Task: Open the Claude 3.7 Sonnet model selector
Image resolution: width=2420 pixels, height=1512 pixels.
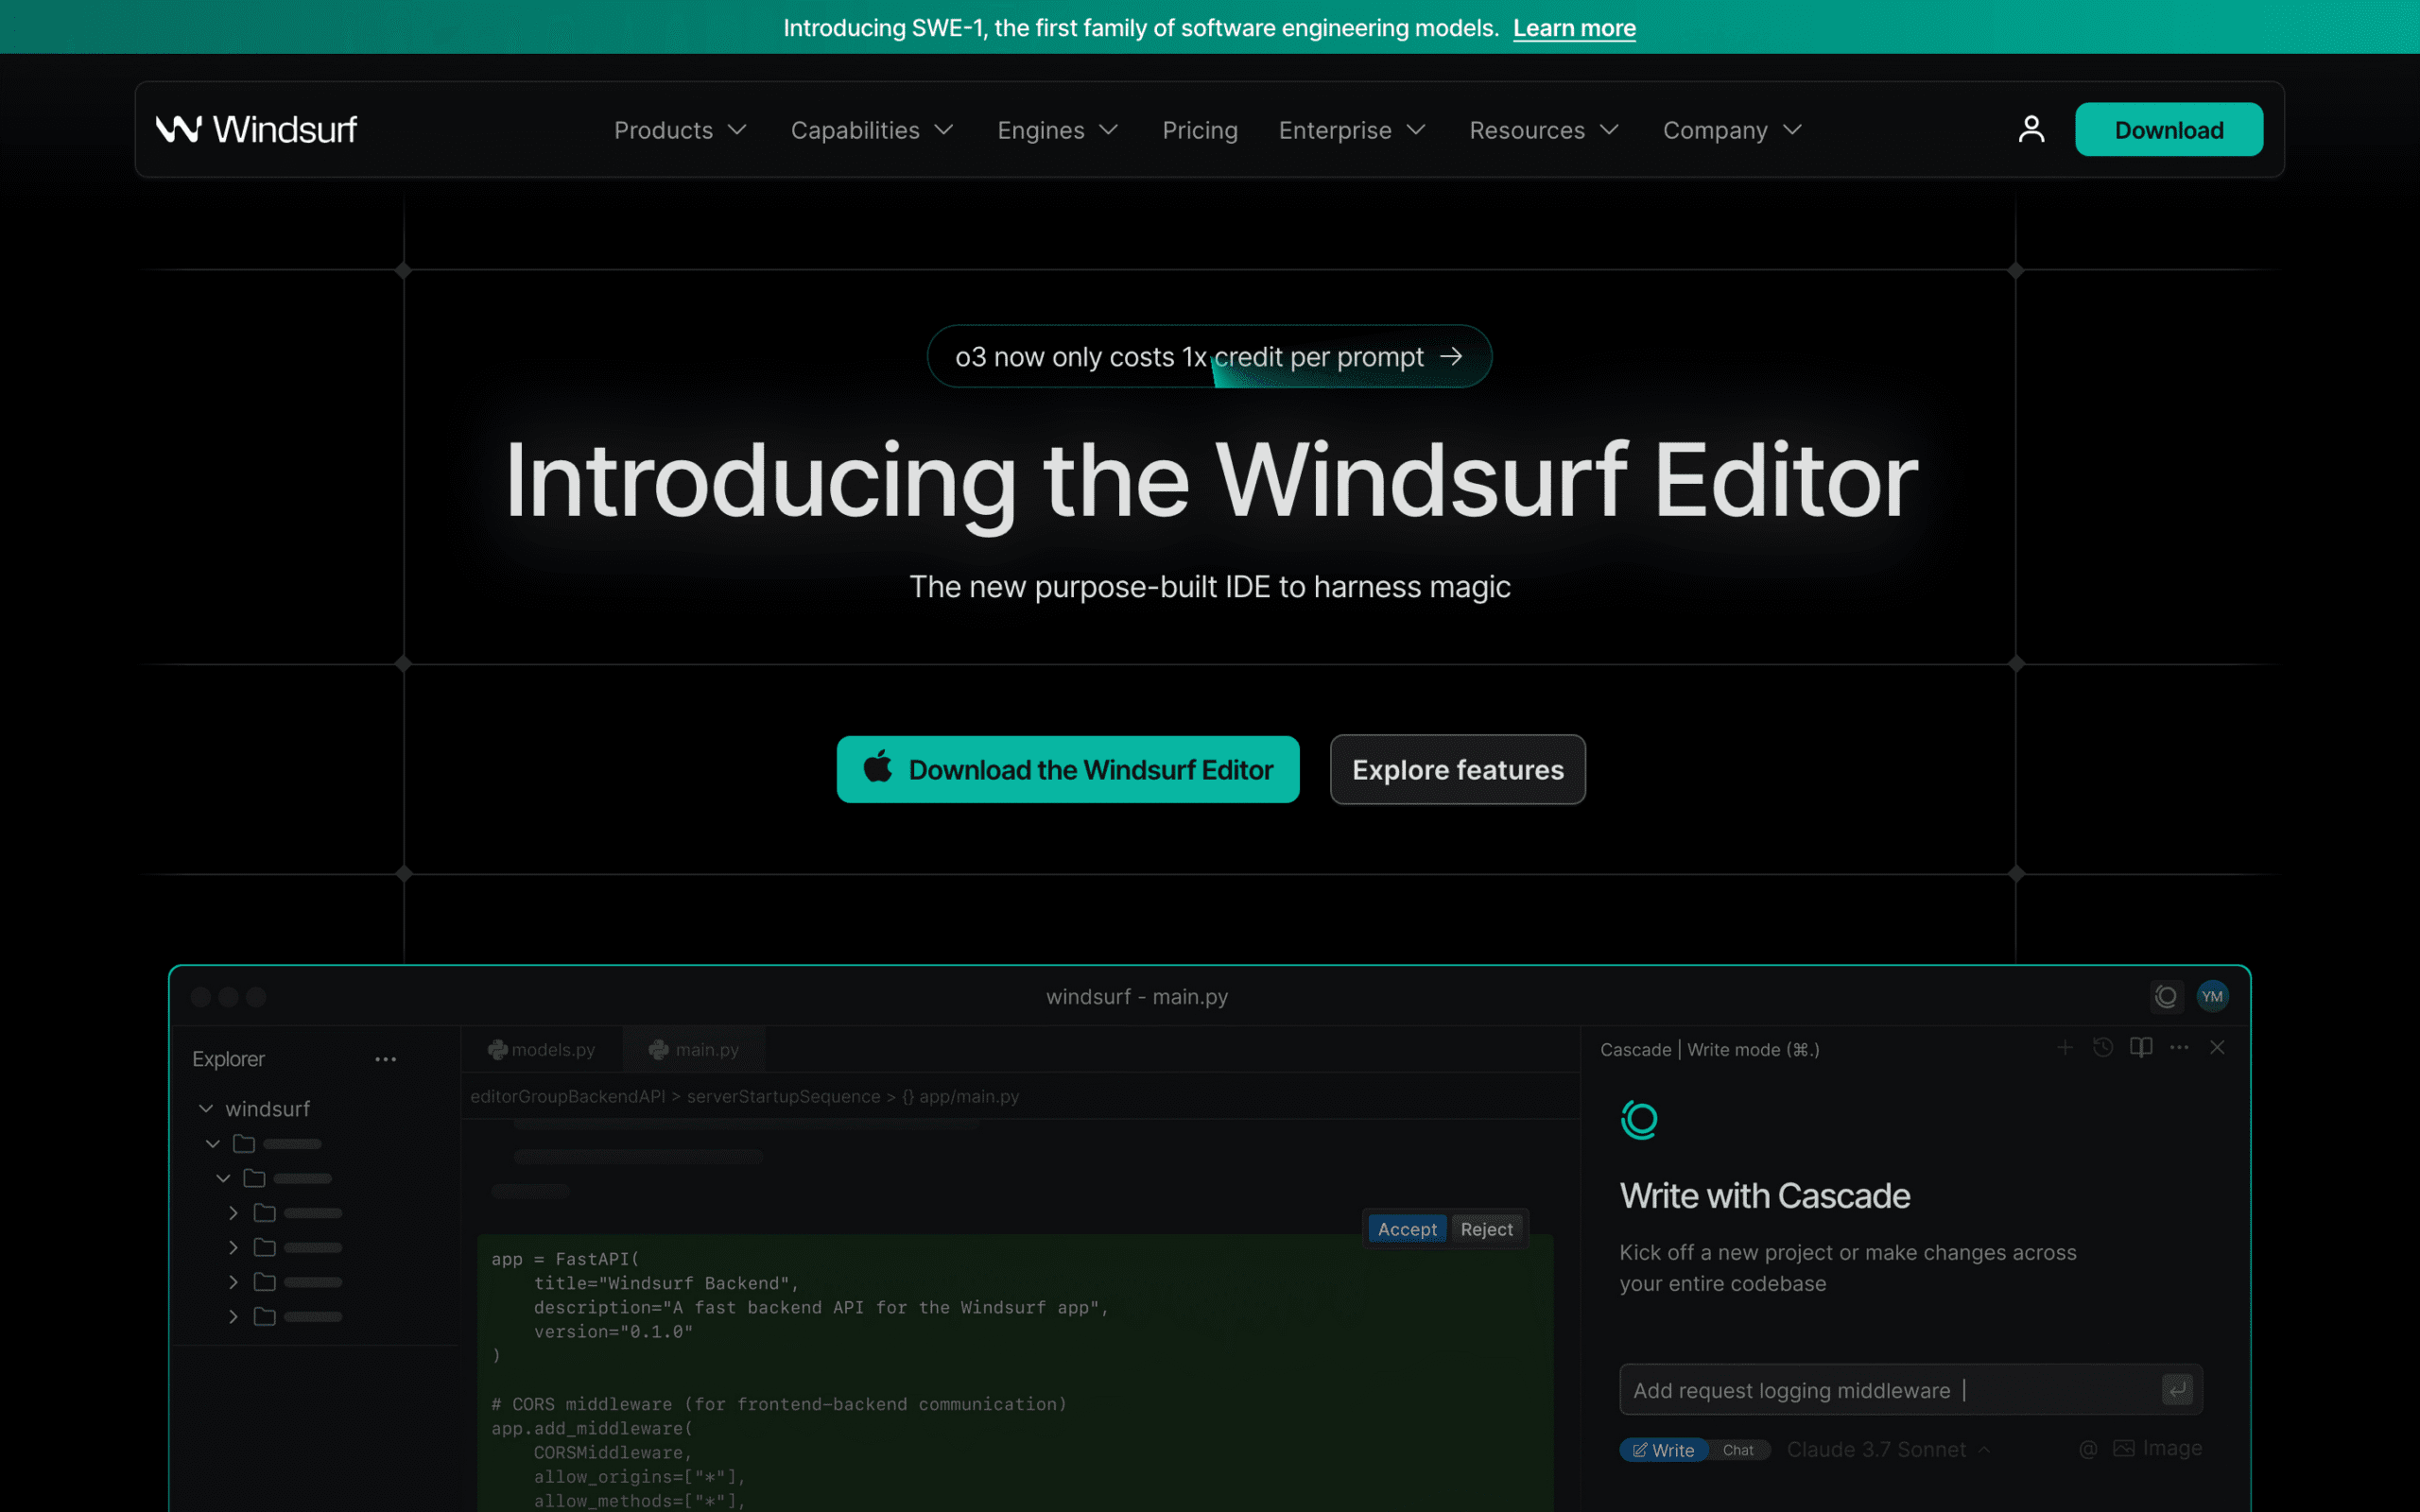Action: click(x=1888, y=1449)
